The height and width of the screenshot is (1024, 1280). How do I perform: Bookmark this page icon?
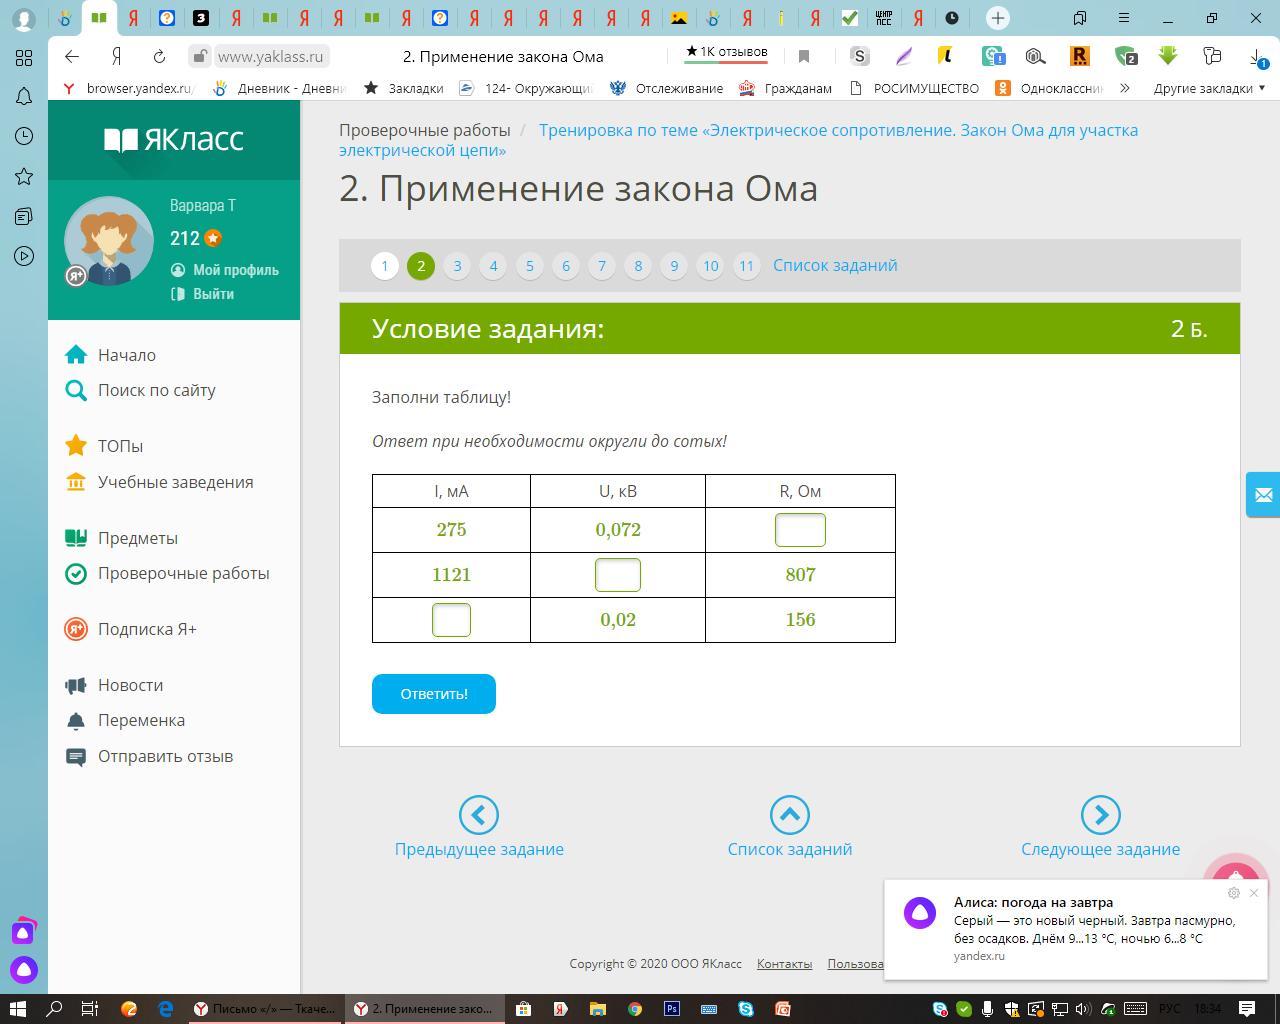tap(804, 56)
